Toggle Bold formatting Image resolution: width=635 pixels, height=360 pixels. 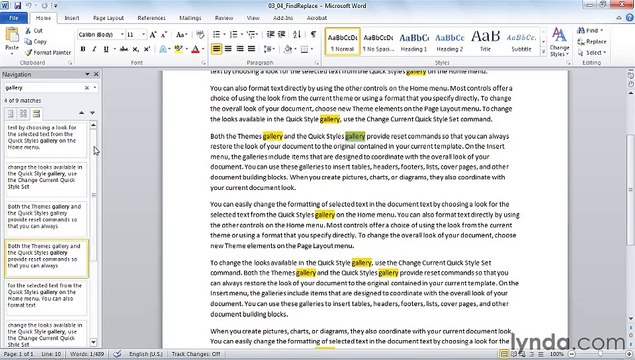click(83, 49)
